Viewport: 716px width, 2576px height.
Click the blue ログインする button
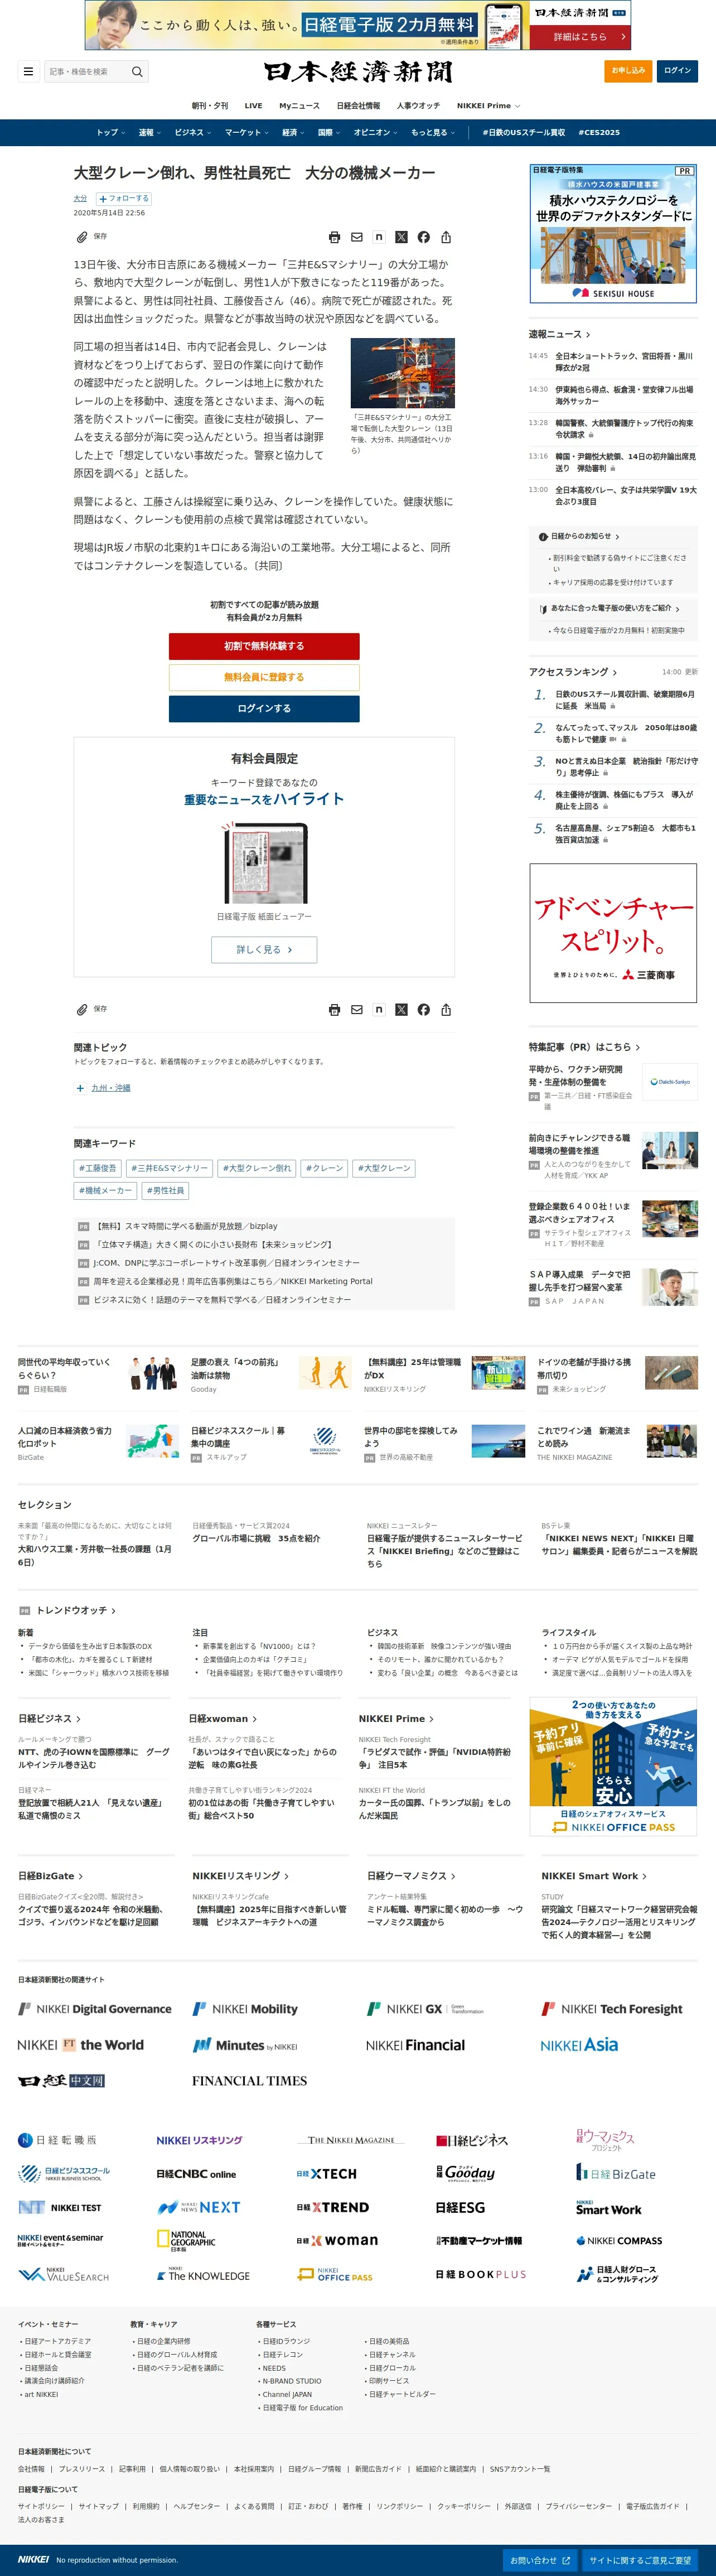[264, 708]
